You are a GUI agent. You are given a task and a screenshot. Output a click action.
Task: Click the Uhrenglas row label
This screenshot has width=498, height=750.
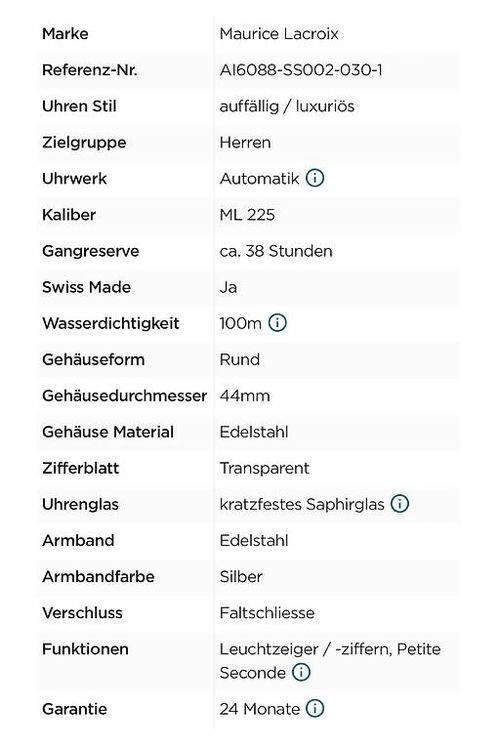(80, 505)
